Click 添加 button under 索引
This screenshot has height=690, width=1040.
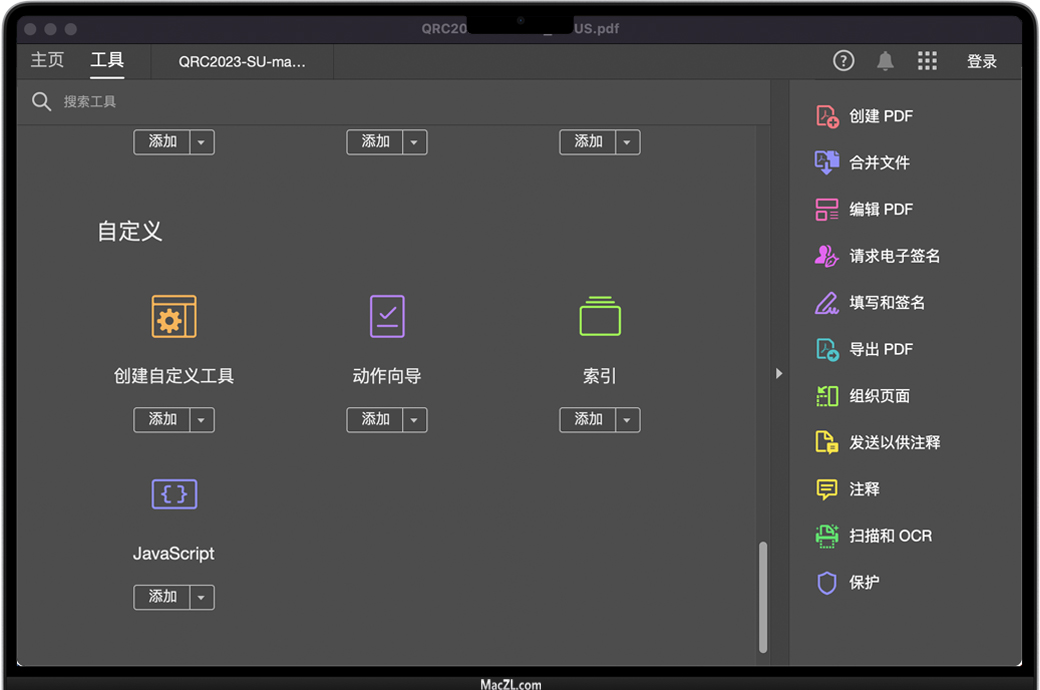588,420
